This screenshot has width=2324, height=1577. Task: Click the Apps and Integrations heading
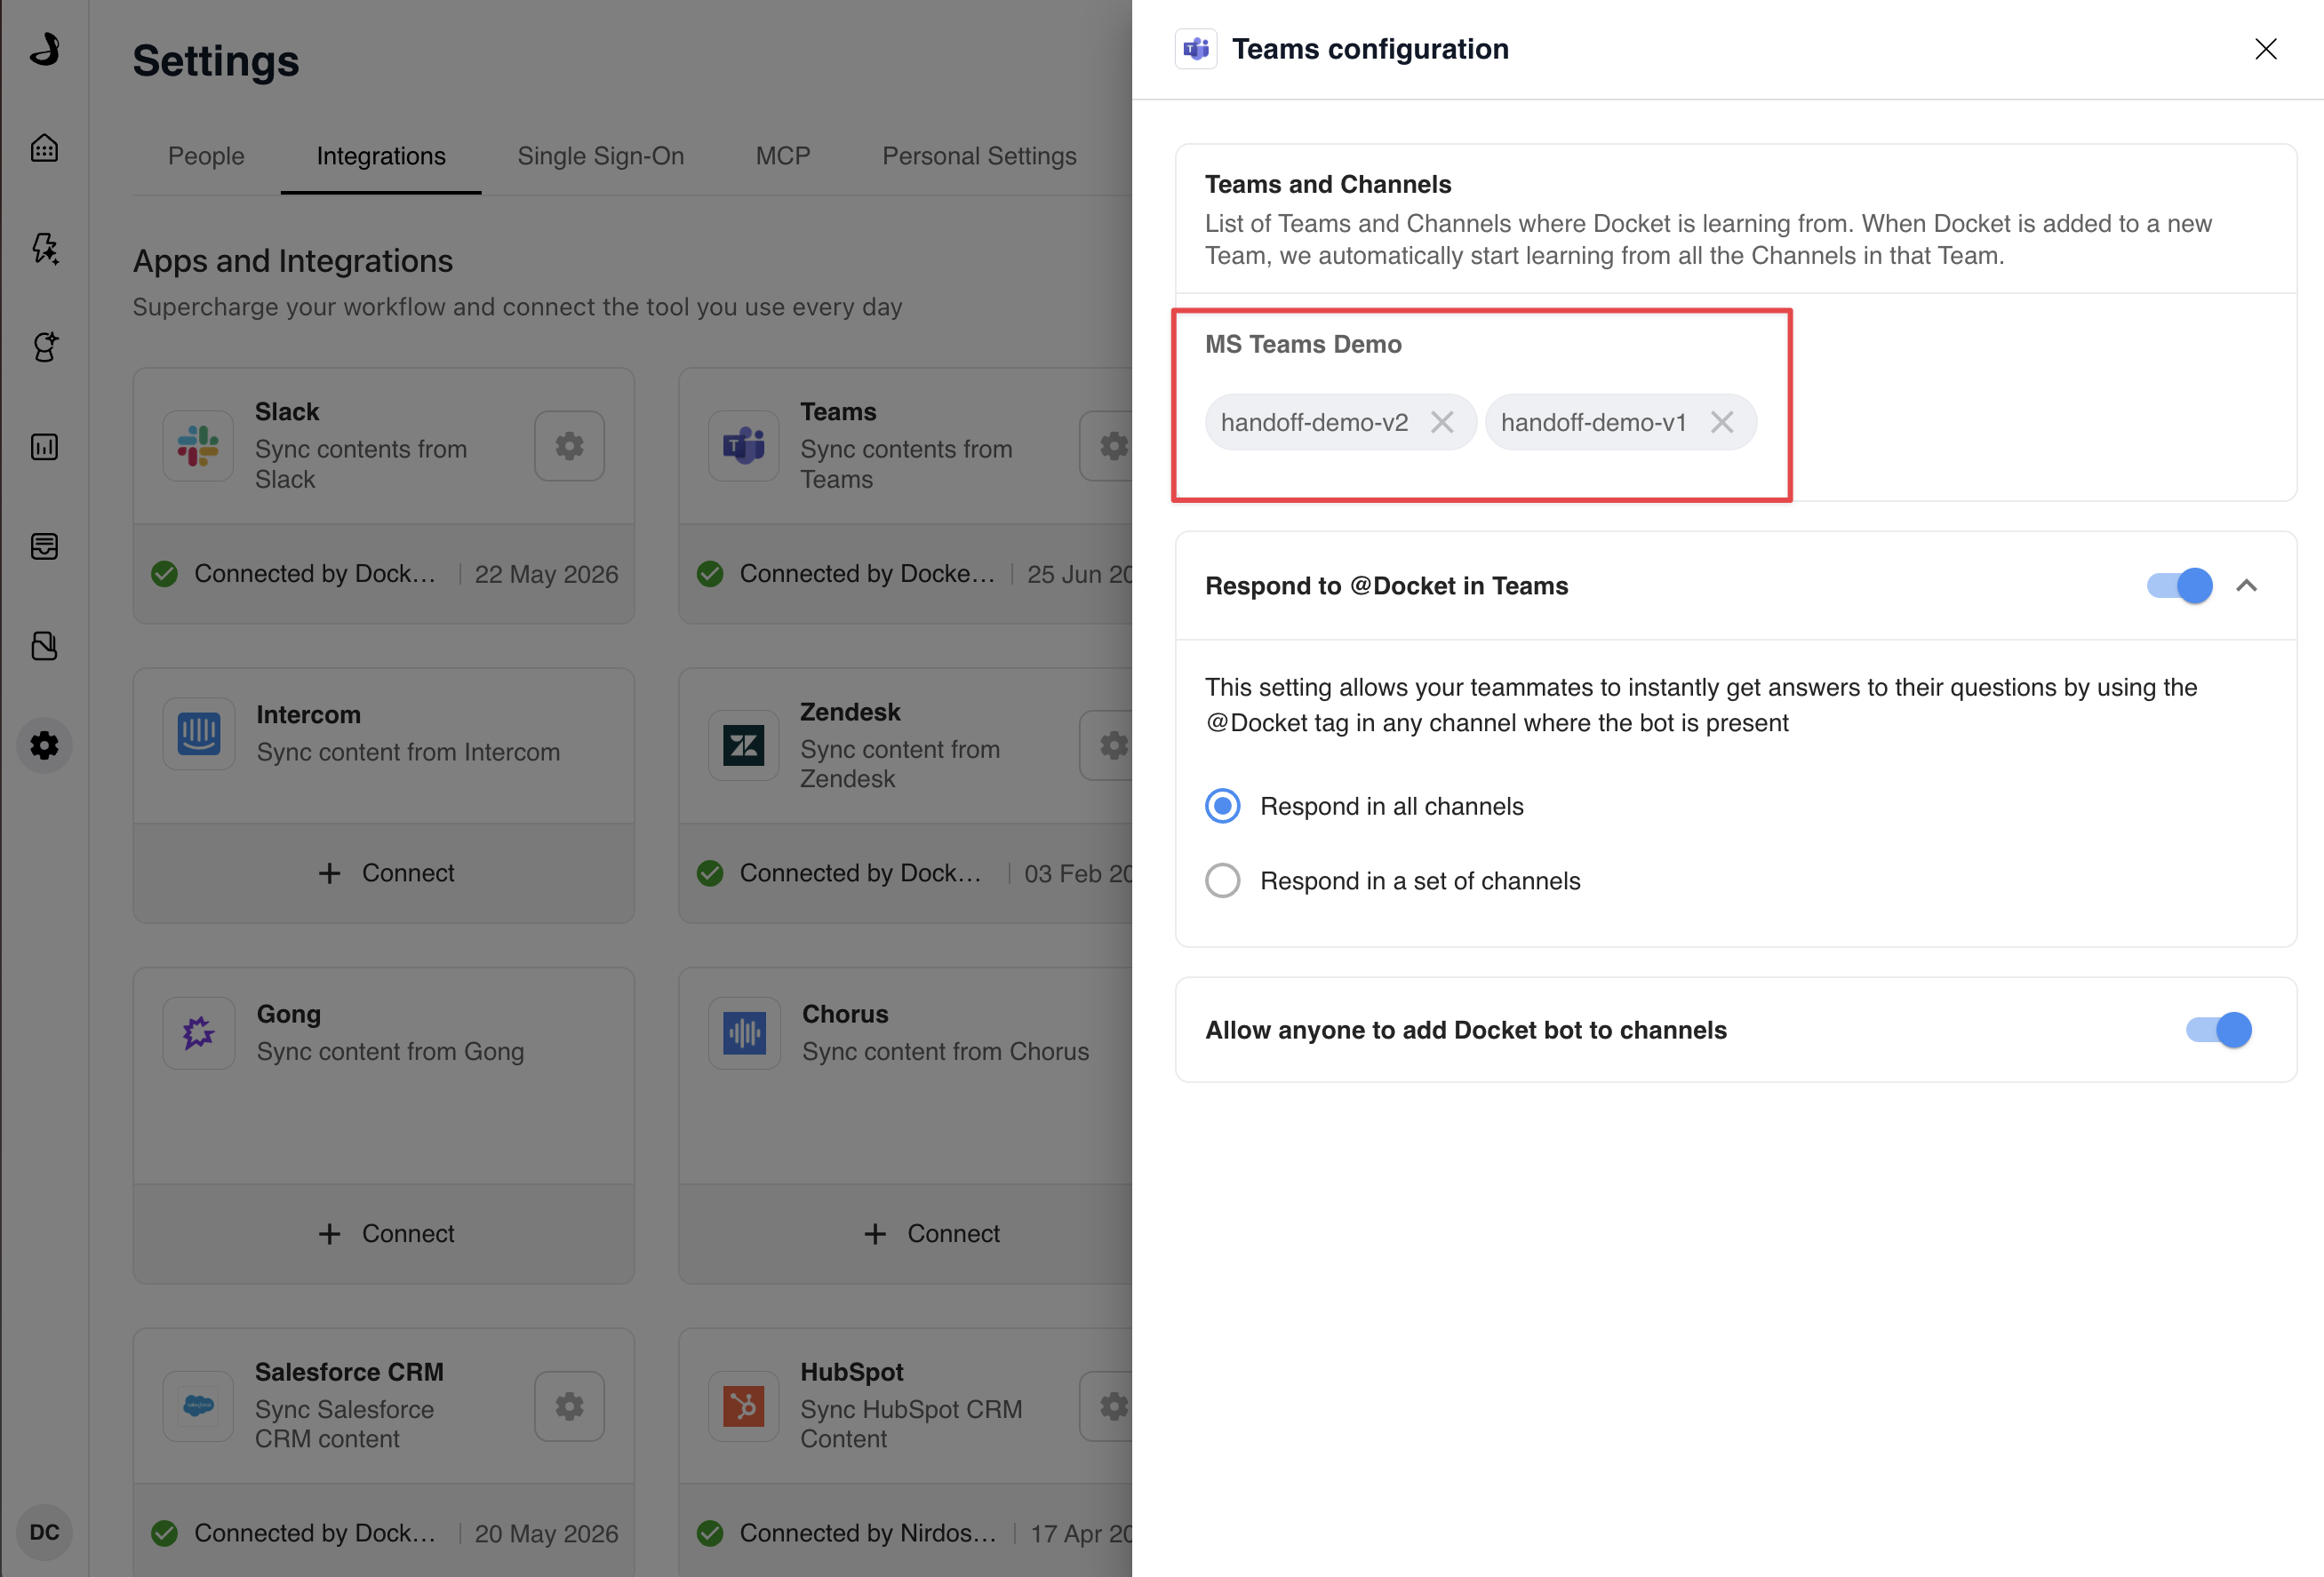pyautogui.click(x=293, y=261)
